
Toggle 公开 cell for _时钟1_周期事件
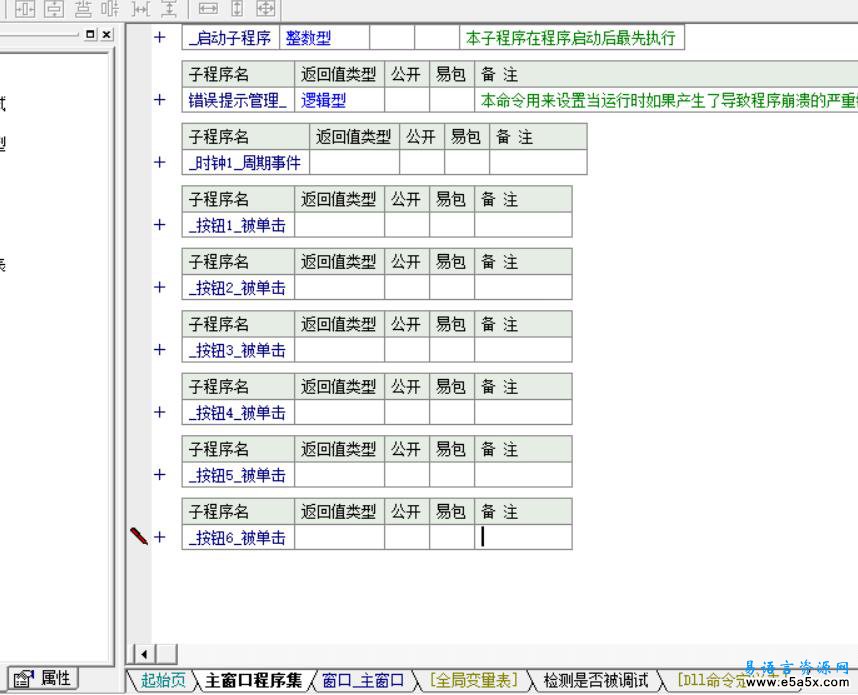421,162
